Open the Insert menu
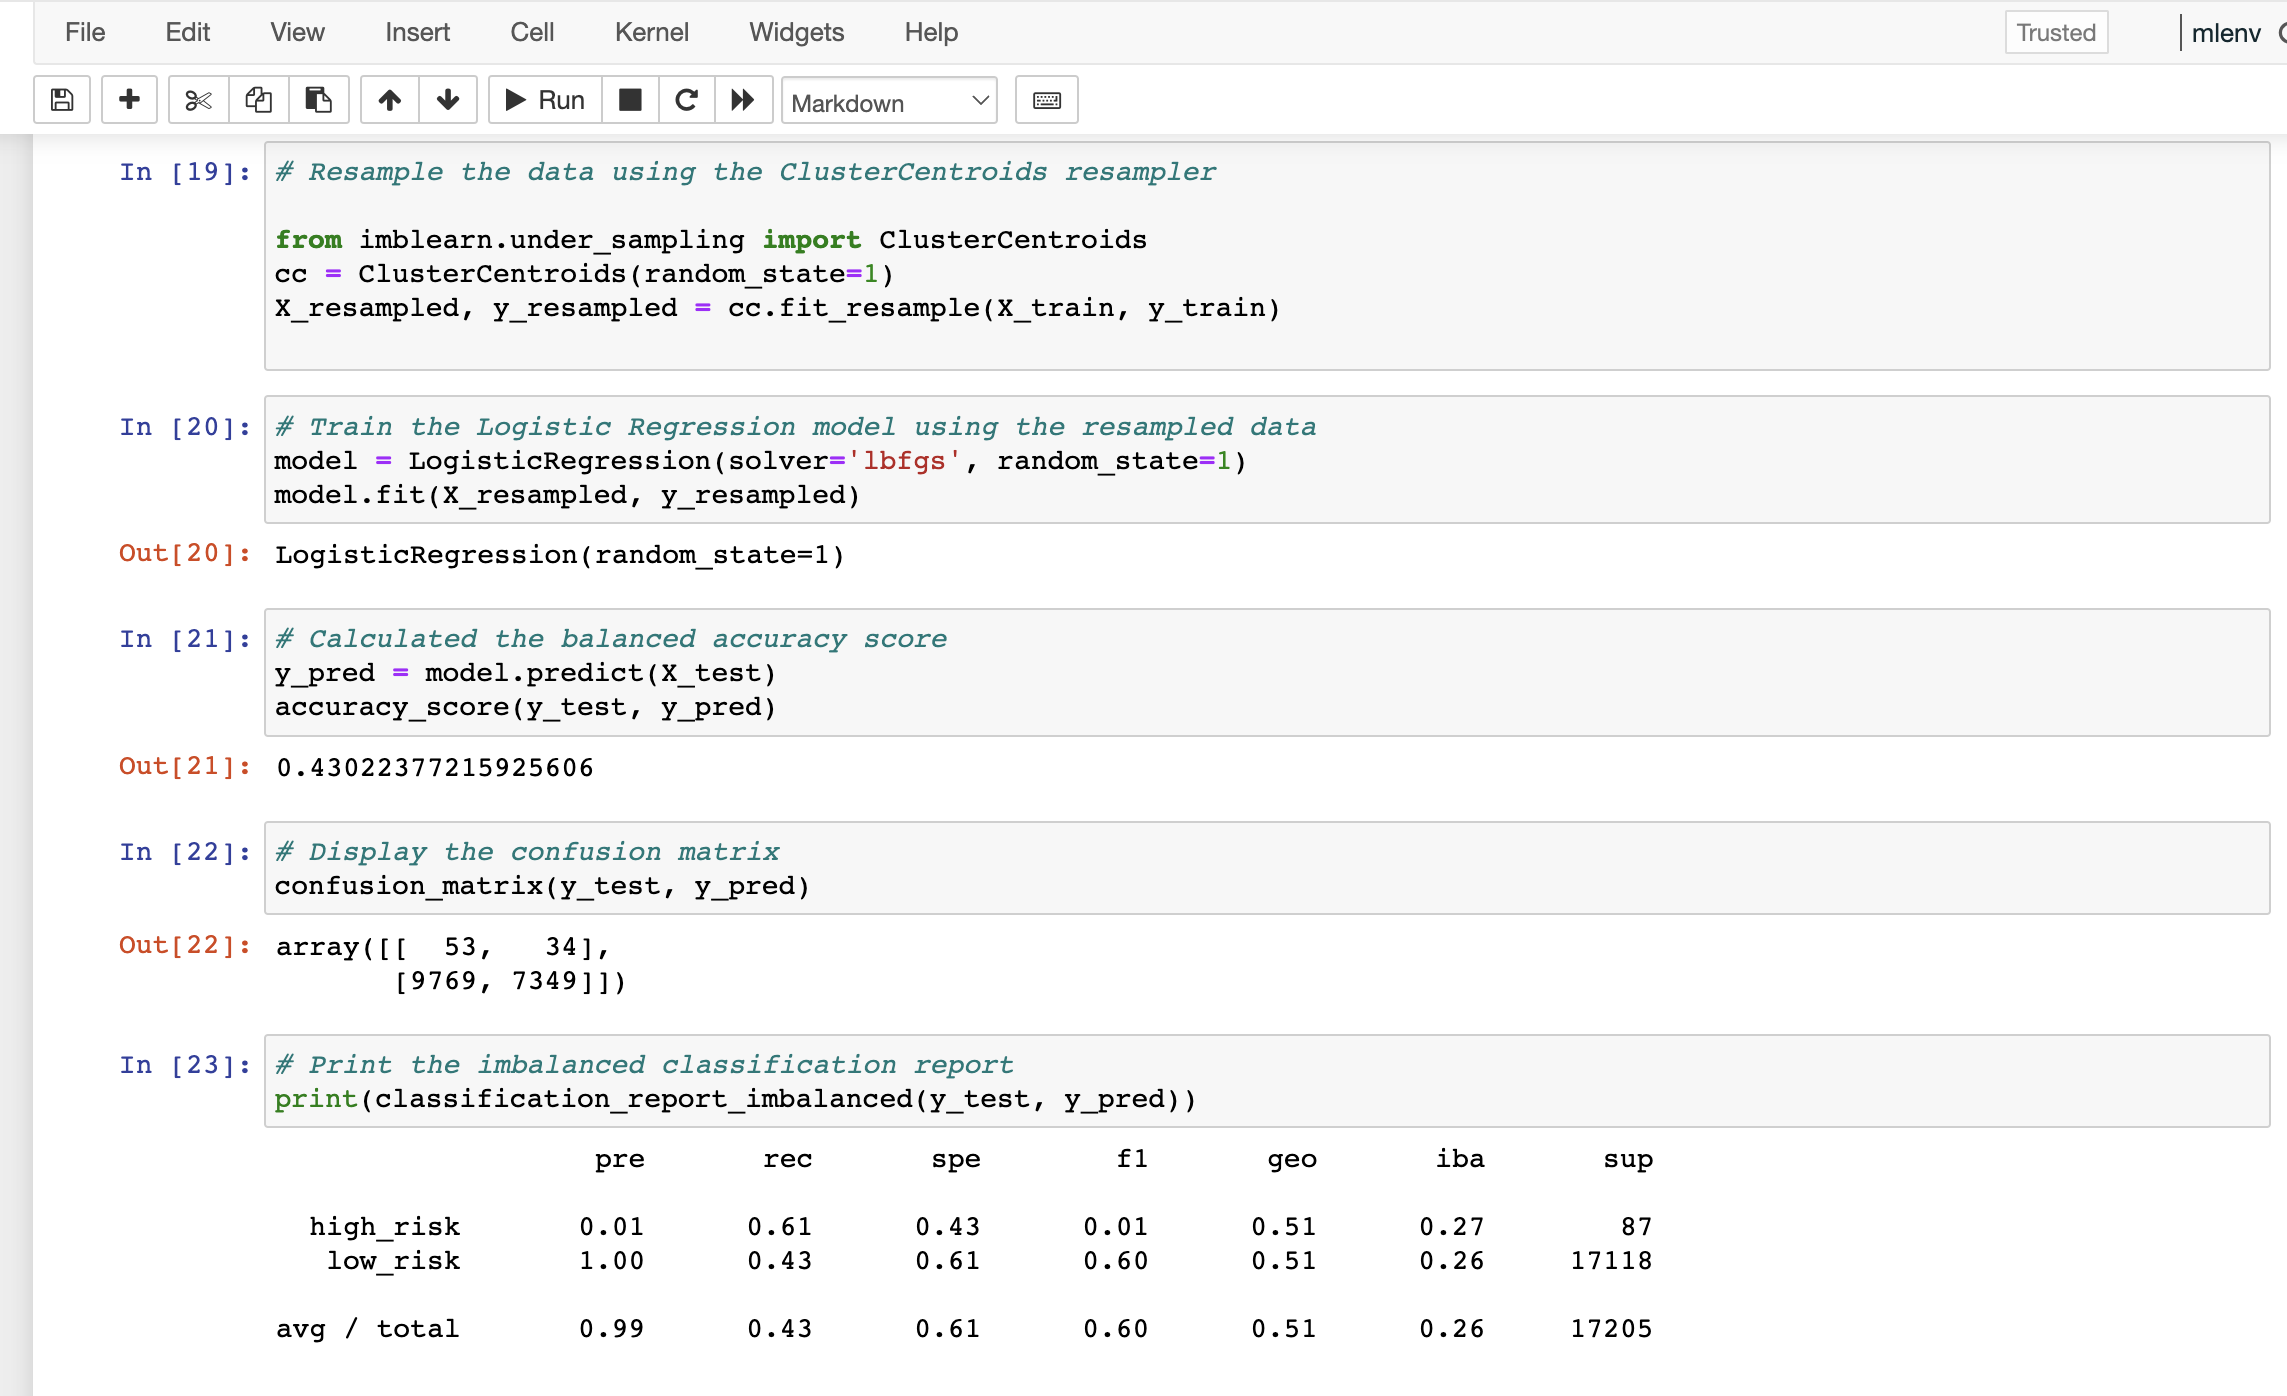2287x1396 pixels. pos(416,32)
